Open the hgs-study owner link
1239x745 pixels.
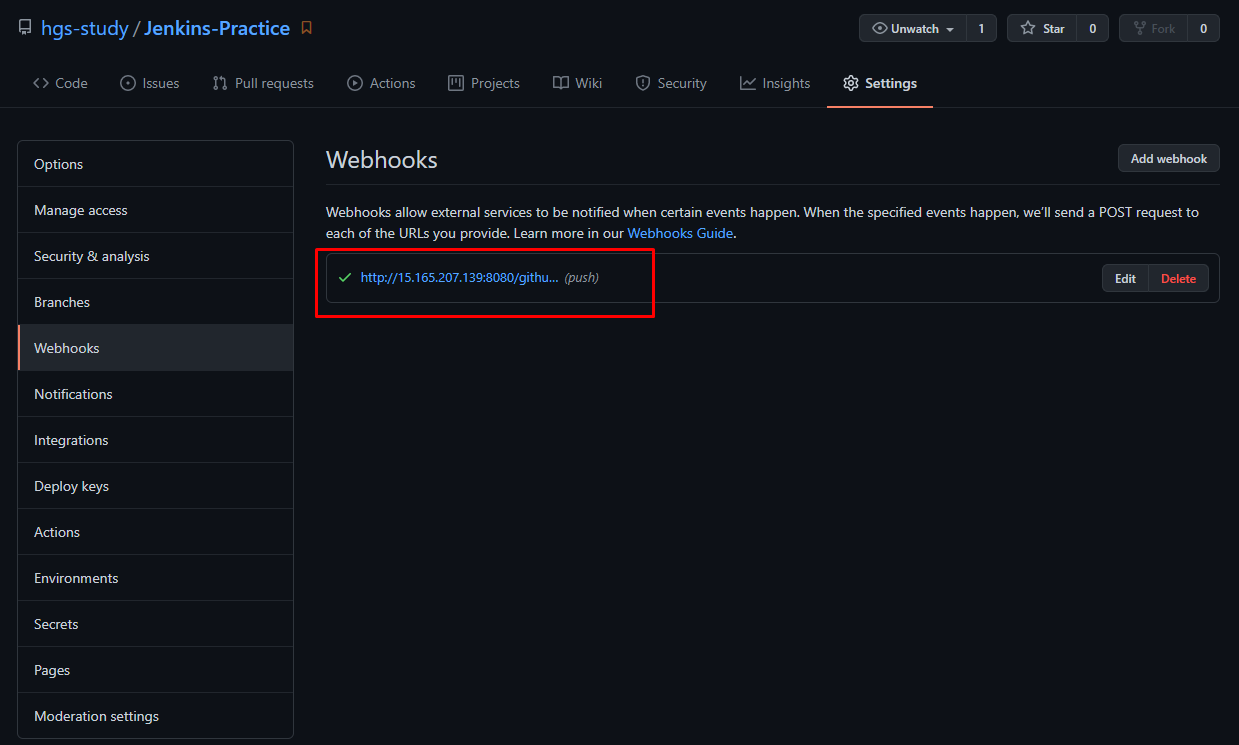pyautogui.click(x=85, y=28)
